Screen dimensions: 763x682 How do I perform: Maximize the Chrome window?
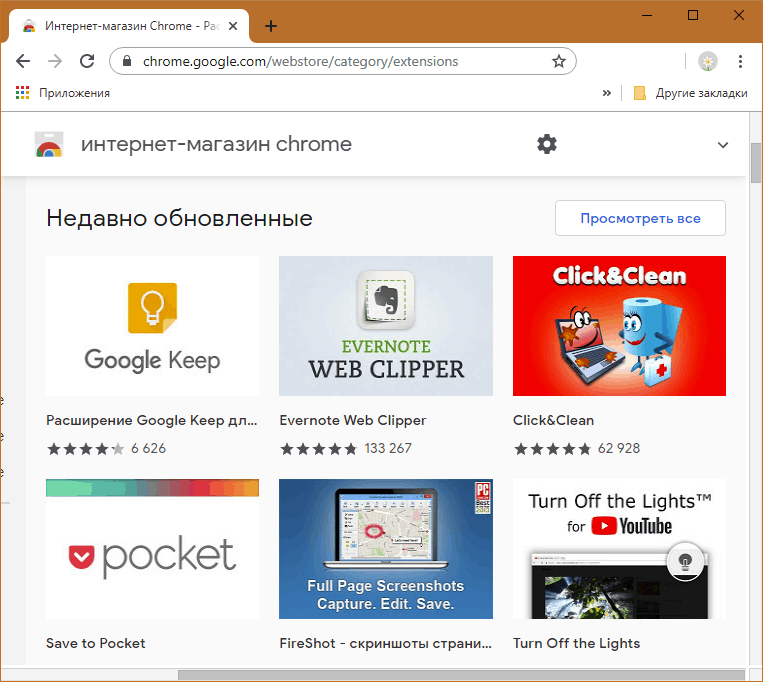click(x=692, y=16)
